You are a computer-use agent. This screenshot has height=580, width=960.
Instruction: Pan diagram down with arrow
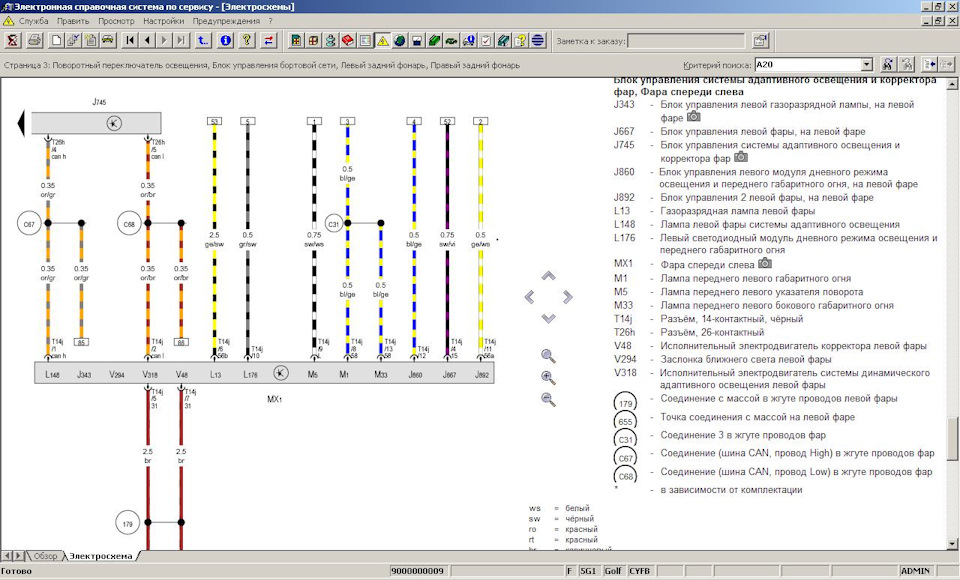pos(549,318)
